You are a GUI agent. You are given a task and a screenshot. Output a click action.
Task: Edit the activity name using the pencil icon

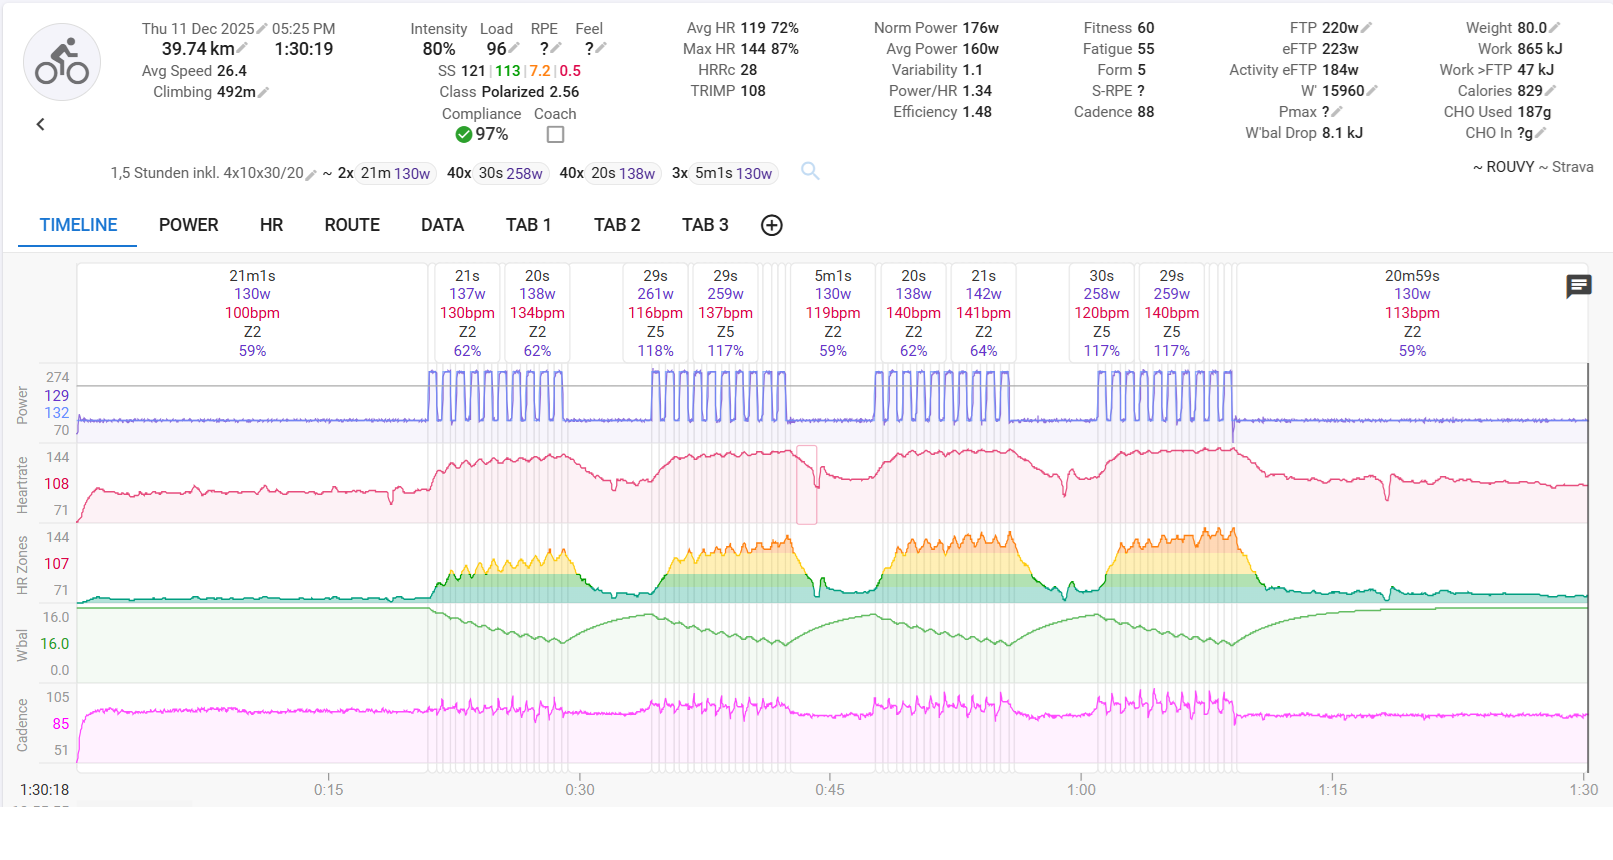click(x=311, y=174)
